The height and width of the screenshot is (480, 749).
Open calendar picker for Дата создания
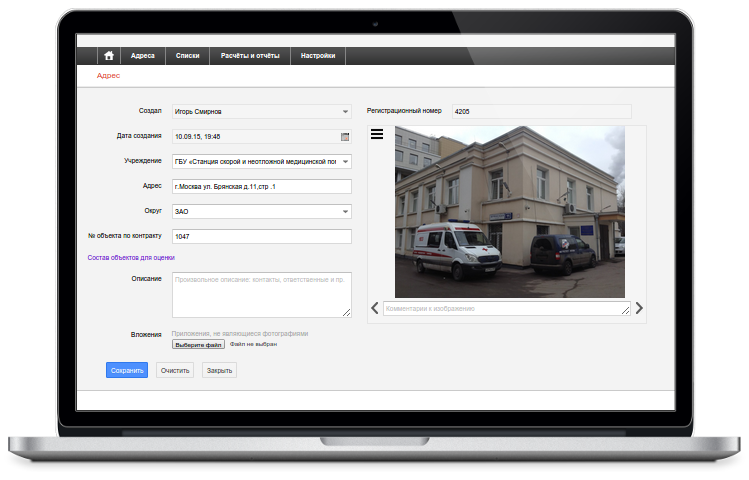pos(345,136)
